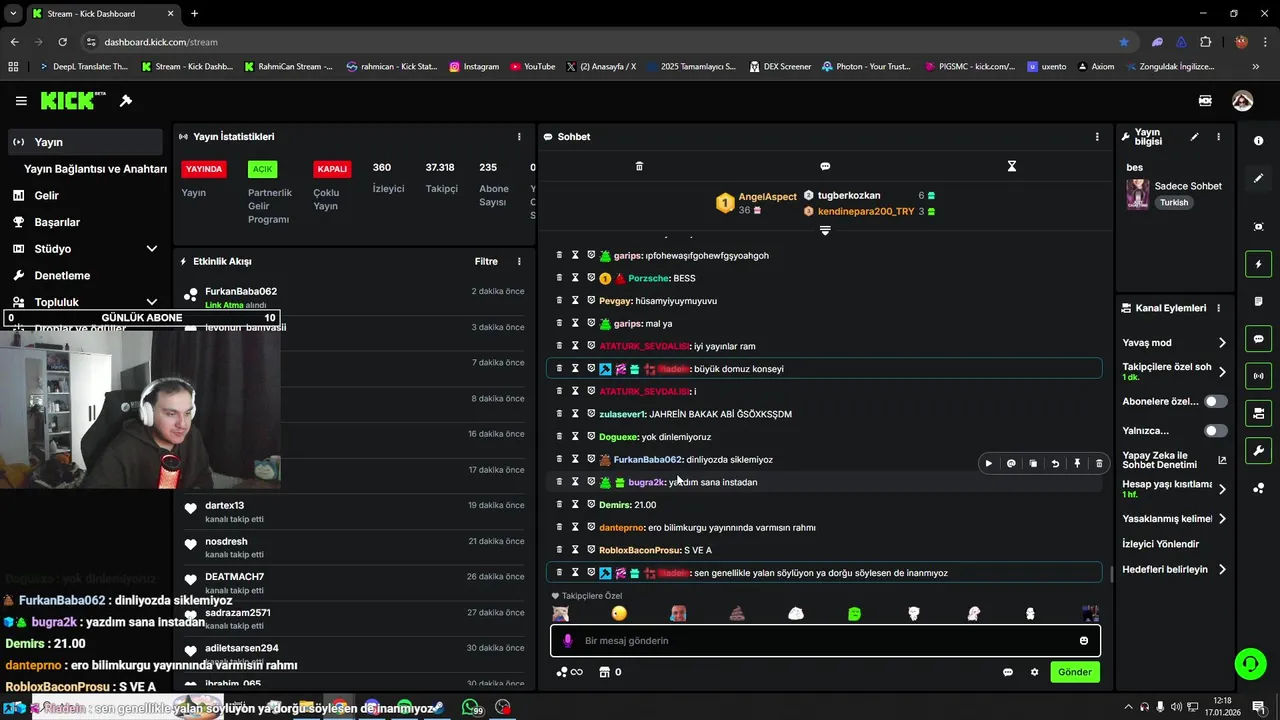Click chat bubble icon in right sidebar
The image size is (1280, 720).
pos(1258,339)
